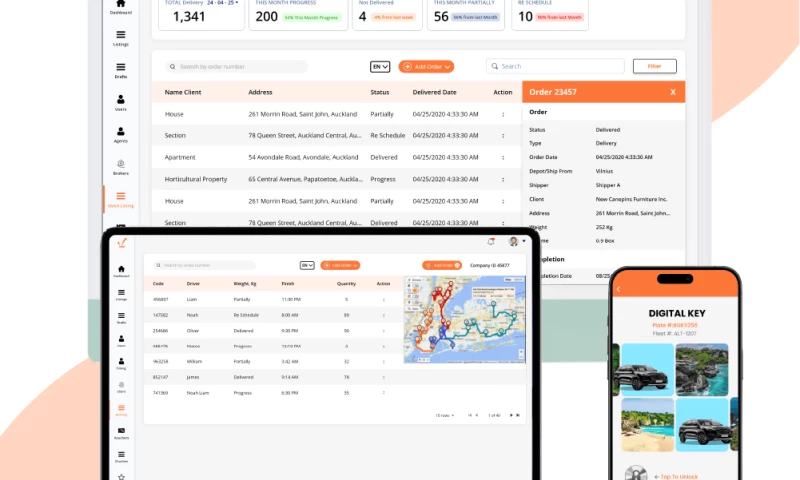Click driver 'William' in tablet table

tap(194, 361)
